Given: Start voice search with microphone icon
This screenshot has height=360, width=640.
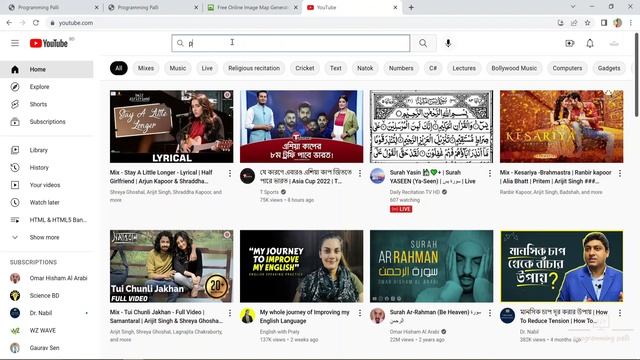Looking at the screenshot, I should click(448, 43).
